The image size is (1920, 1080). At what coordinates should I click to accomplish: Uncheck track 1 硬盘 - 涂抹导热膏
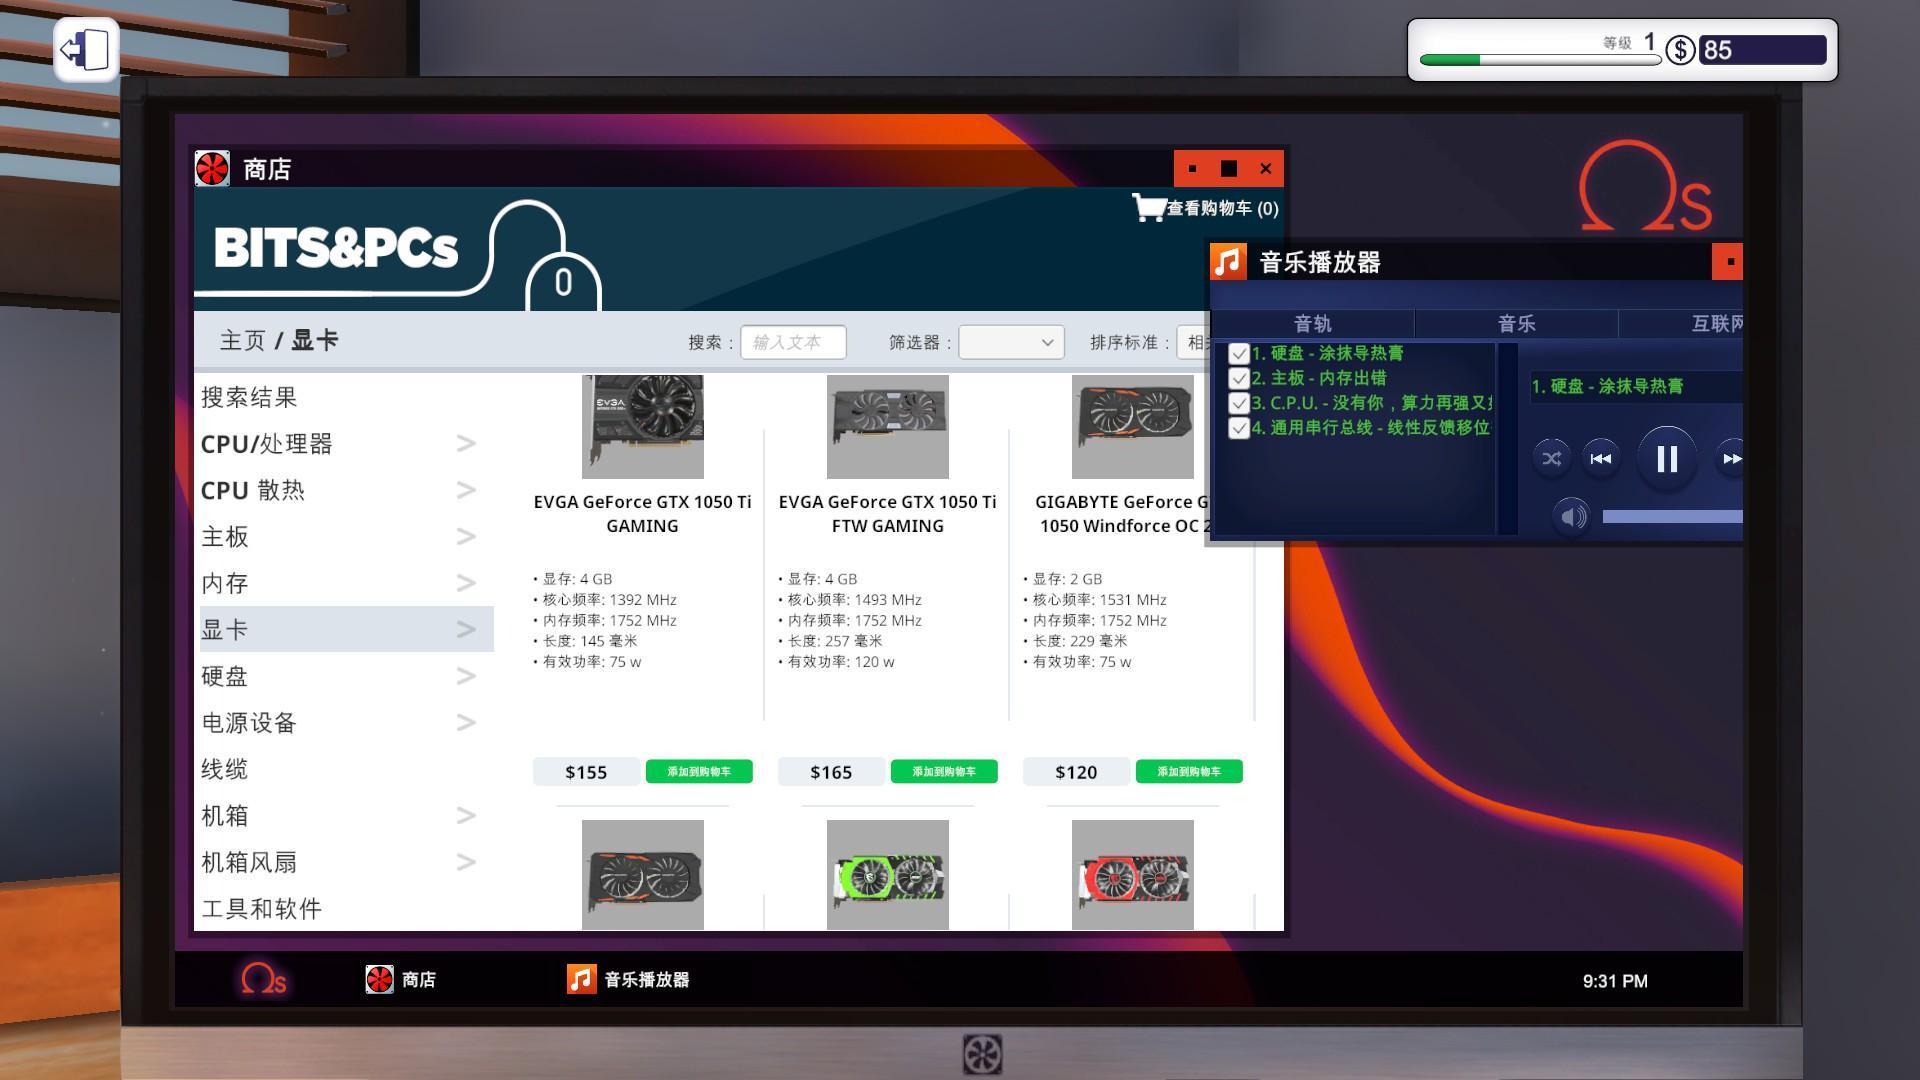pyautogui.click(x=1239, y=353)
